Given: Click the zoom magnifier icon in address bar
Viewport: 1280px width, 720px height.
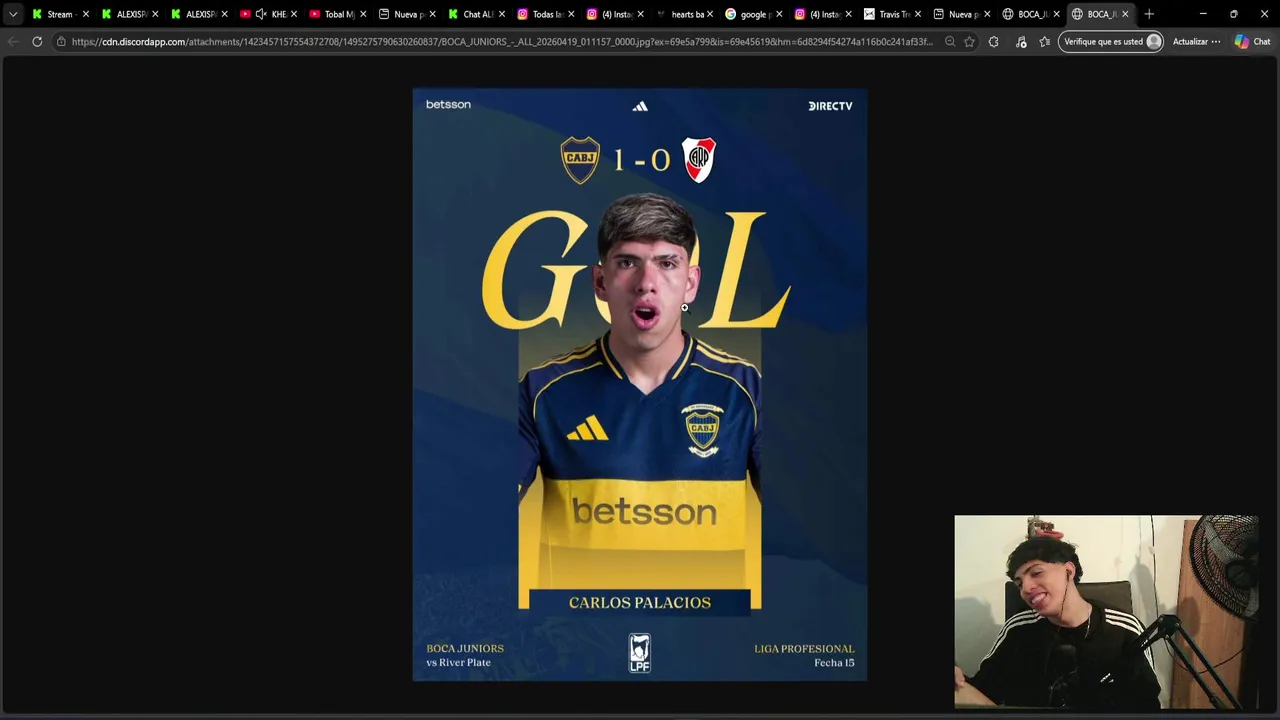Looking at the screenshot, I should (x=950, y=42).
